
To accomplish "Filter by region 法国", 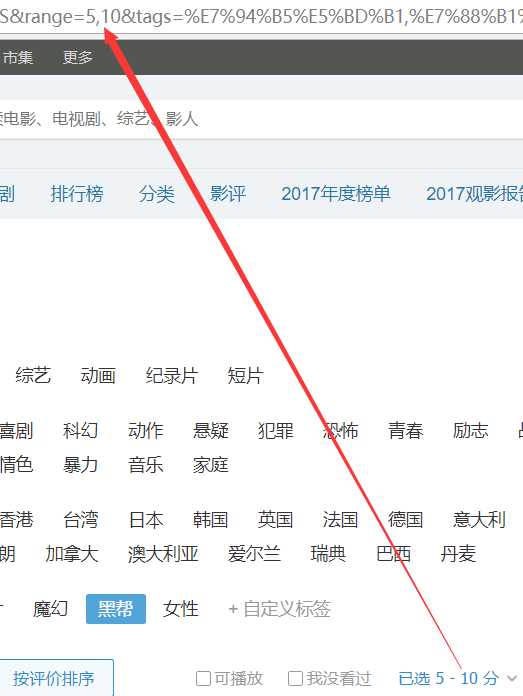I will point(341,519).
